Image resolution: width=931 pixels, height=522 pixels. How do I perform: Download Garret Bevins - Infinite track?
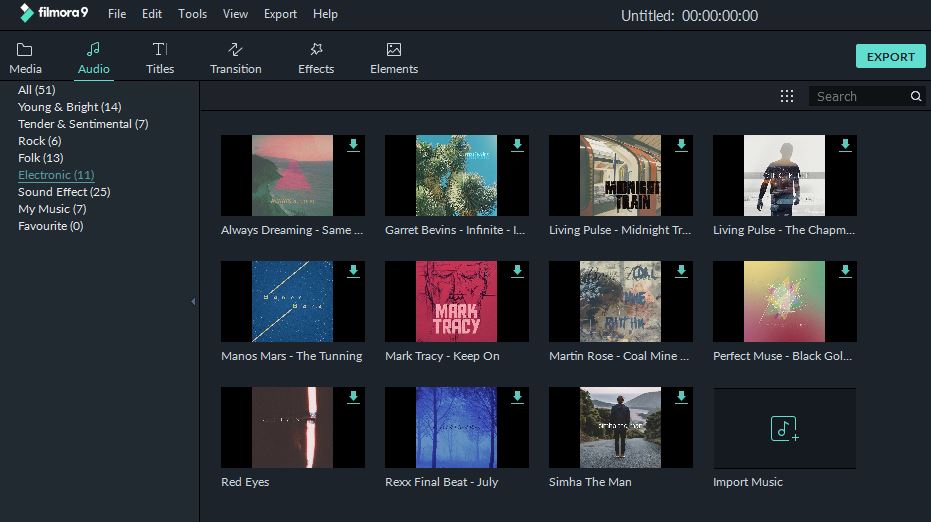pos(517,145)
